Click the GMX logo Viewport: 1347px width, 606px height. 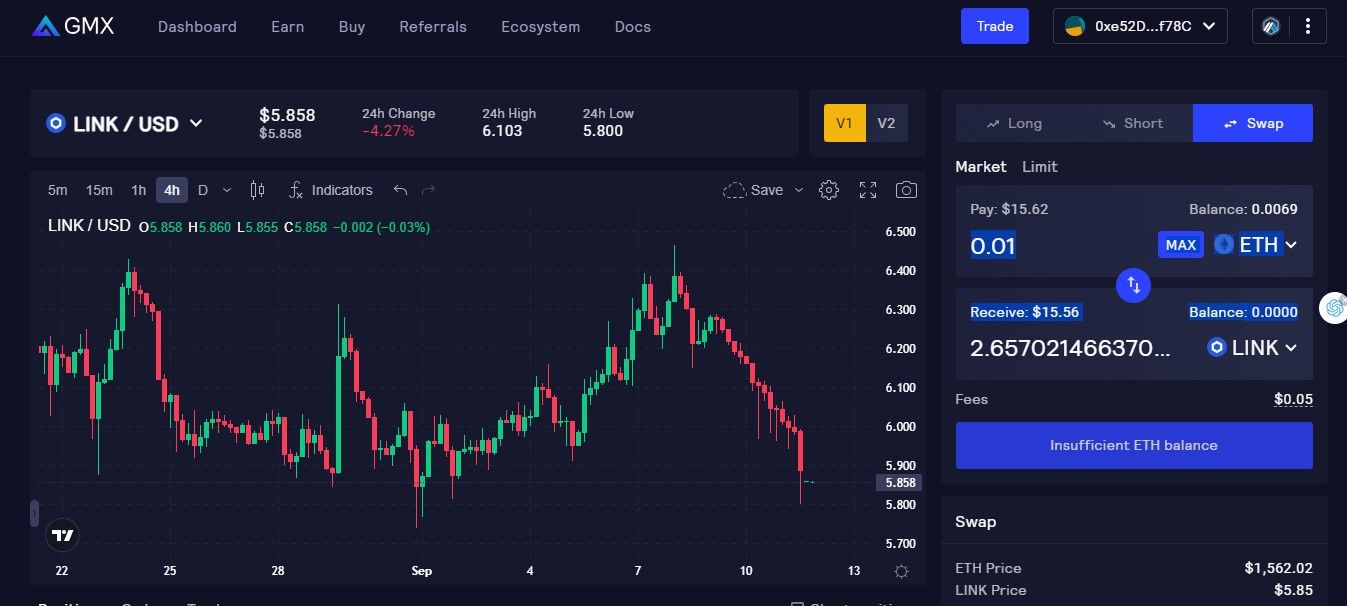click(73, 26)
